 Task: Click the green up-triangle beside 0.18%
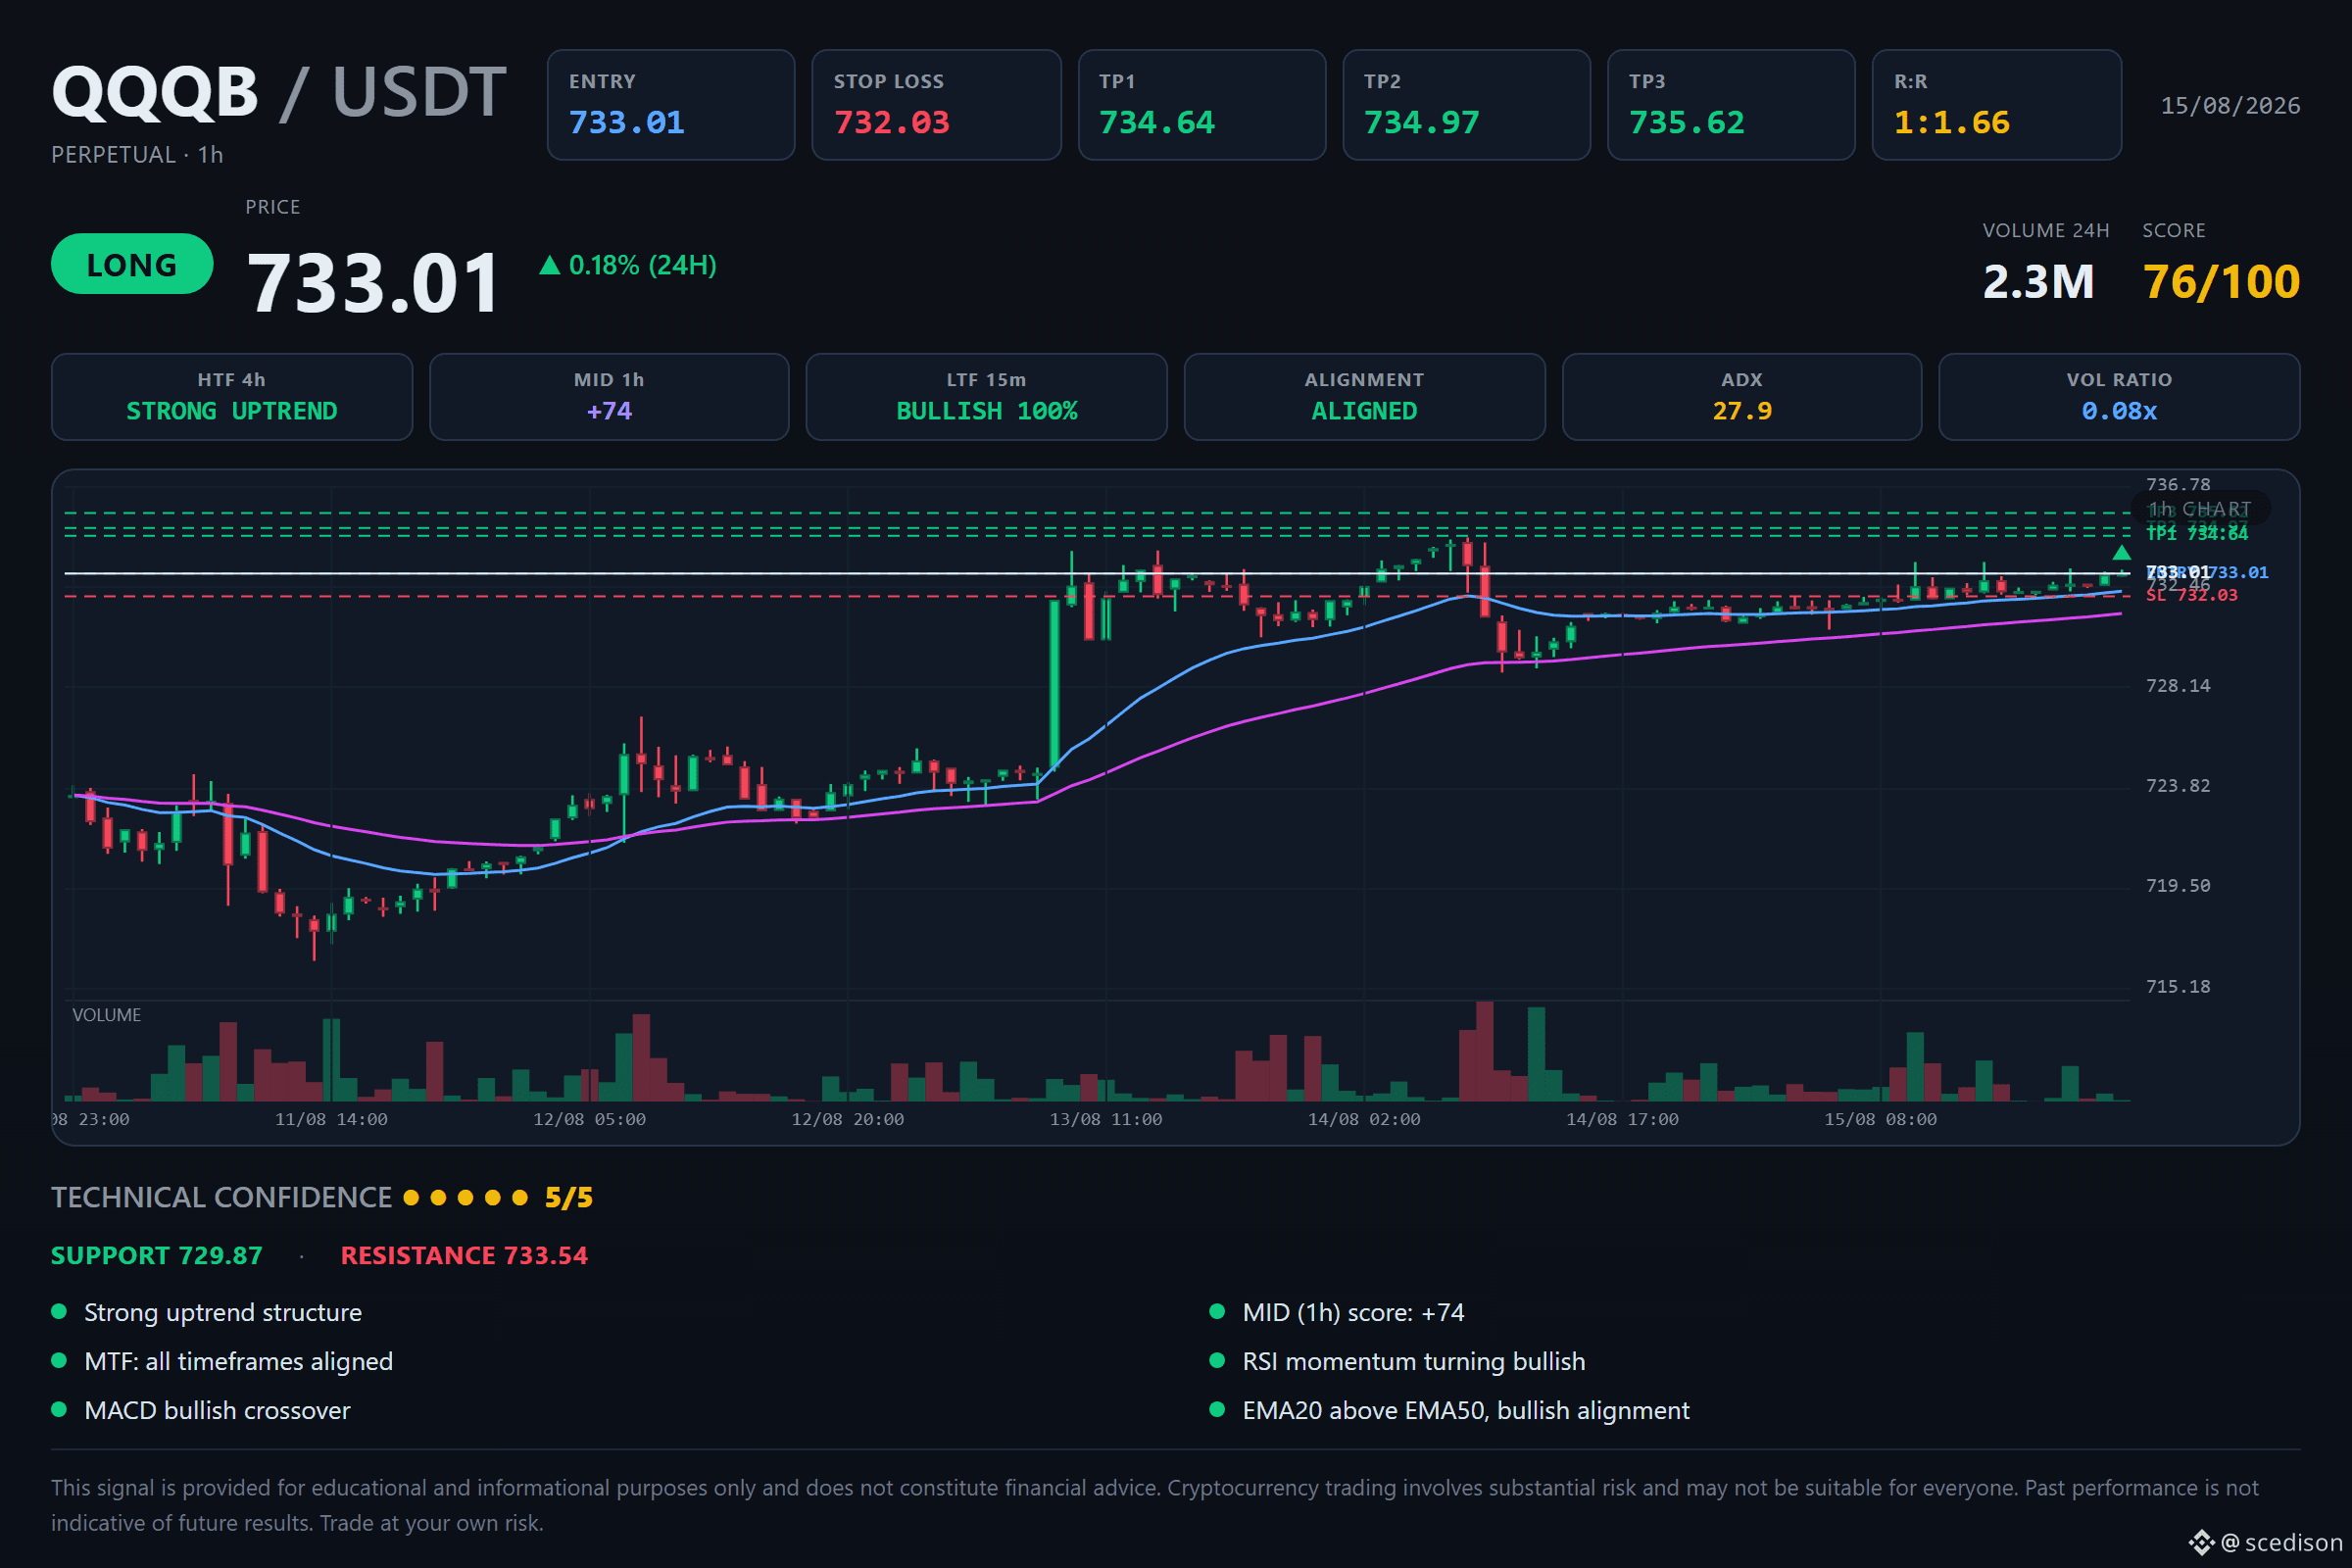click(x=549, y=265)
